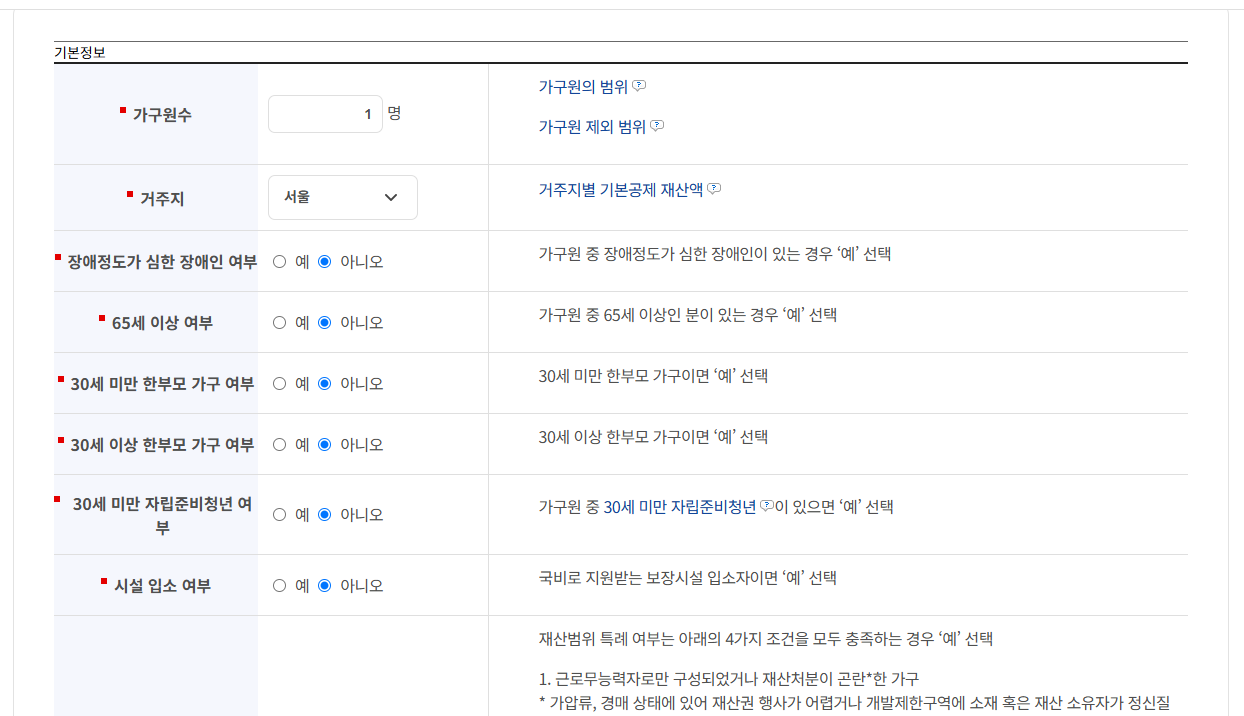Click the 65세 이상 여부 row label
1244x716 pixels.
162,323
